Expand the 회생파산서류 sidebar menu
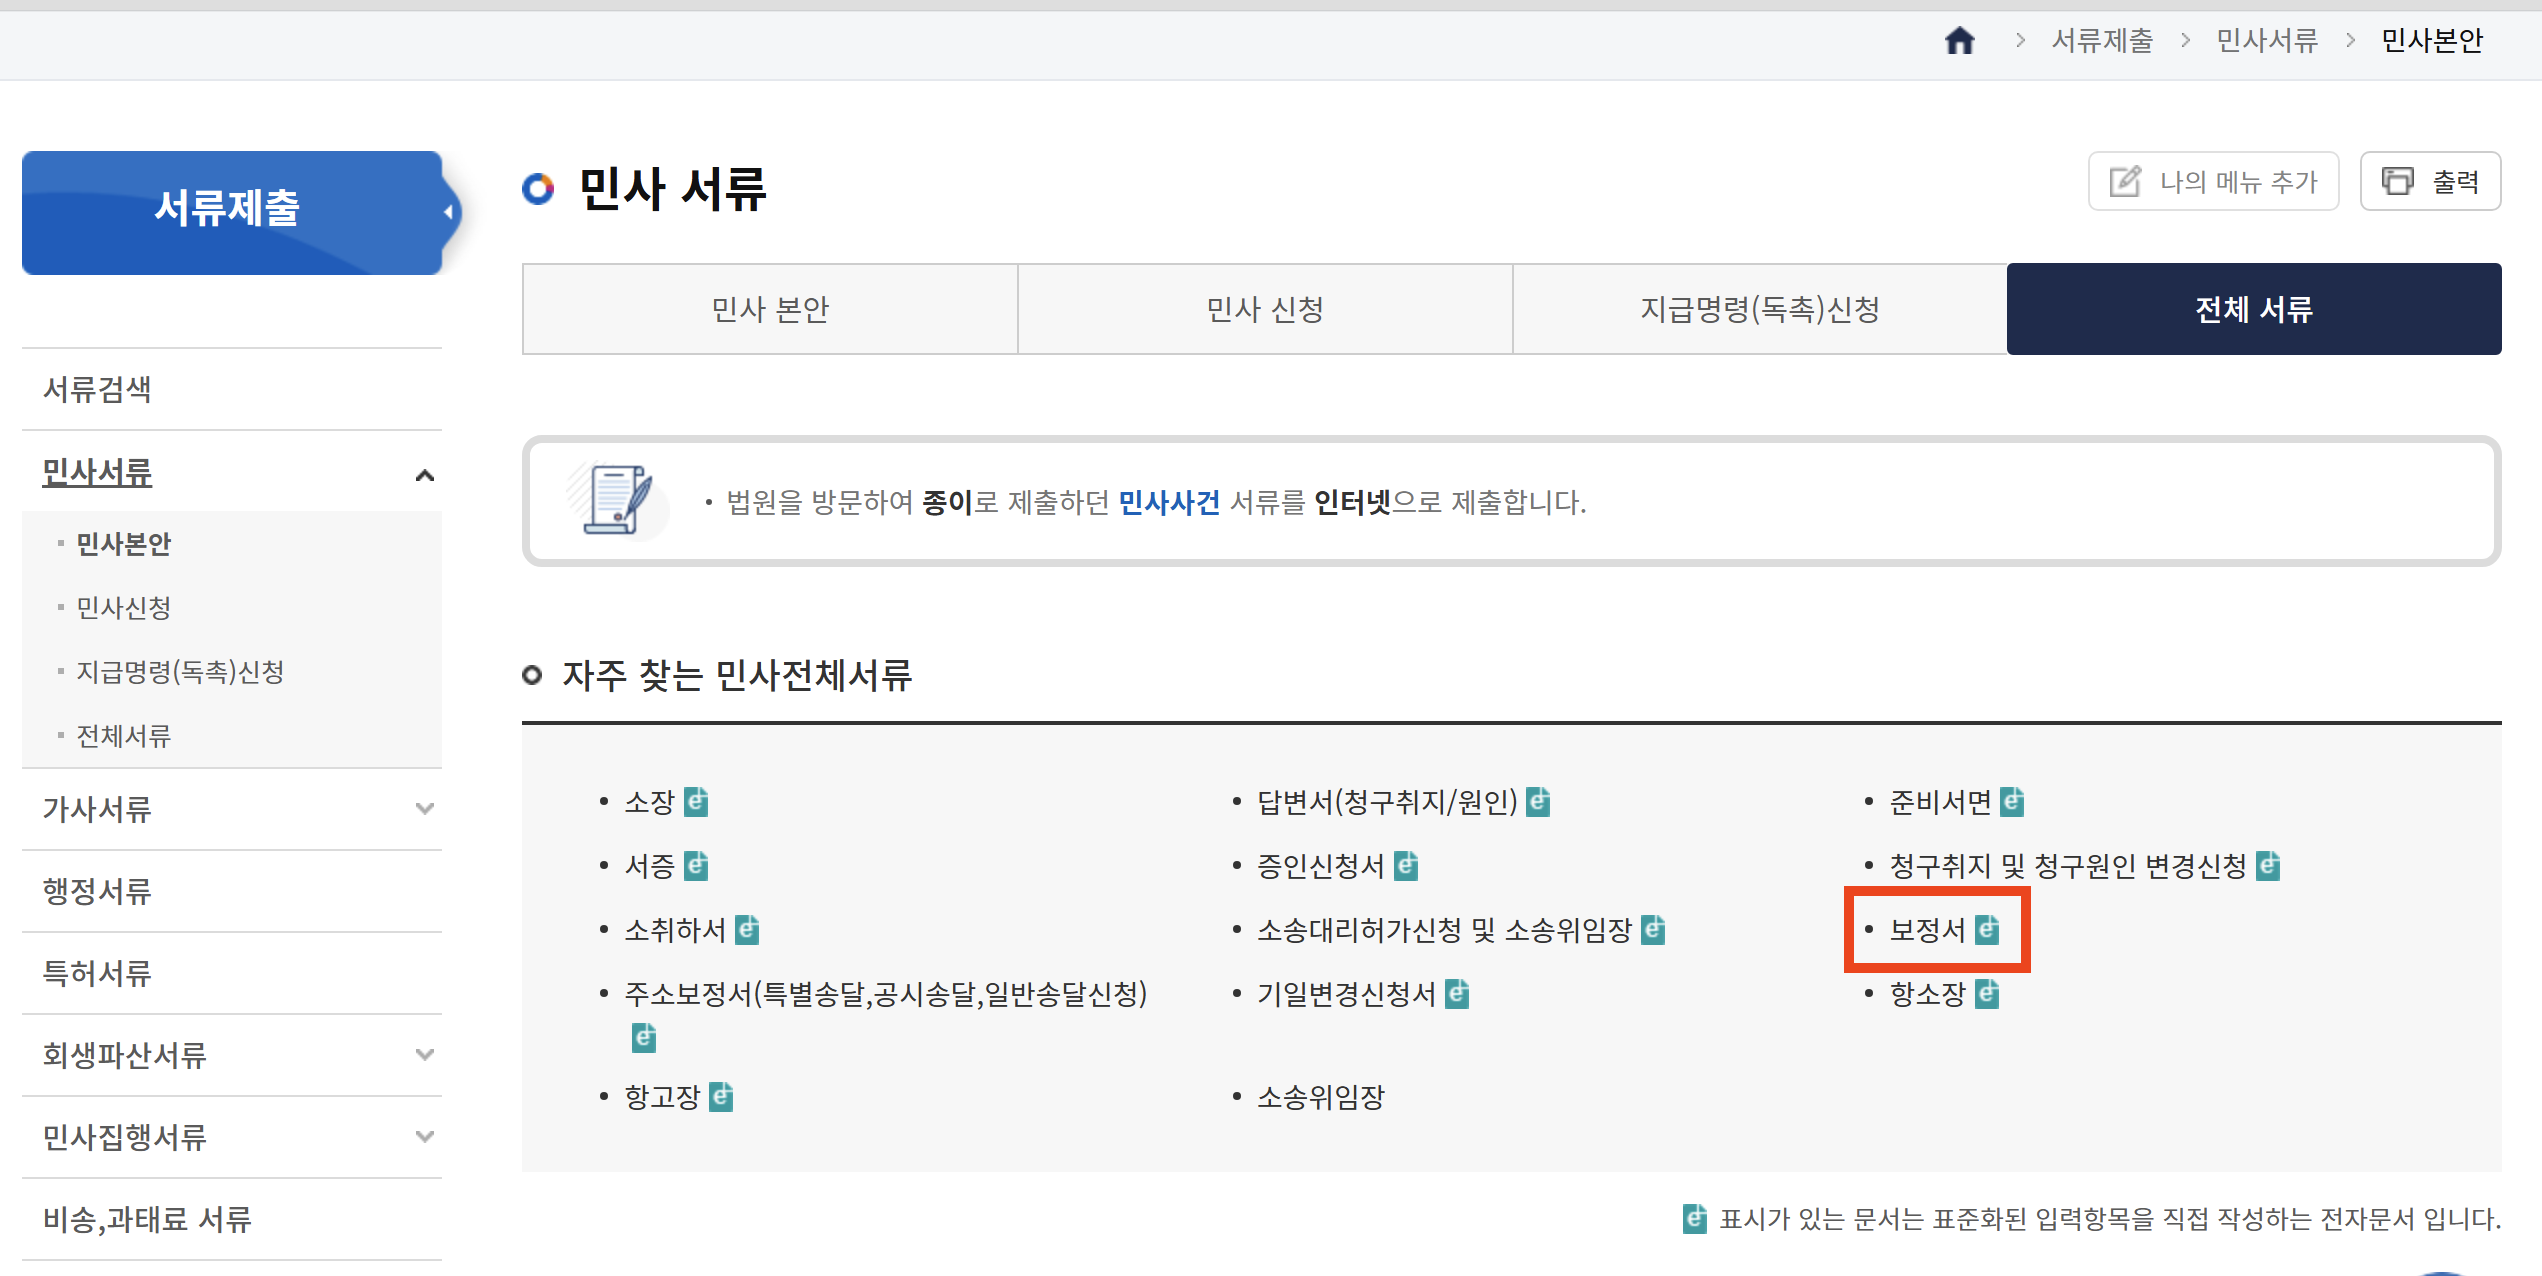2542x1276 pixels. tap(424, 1054)
